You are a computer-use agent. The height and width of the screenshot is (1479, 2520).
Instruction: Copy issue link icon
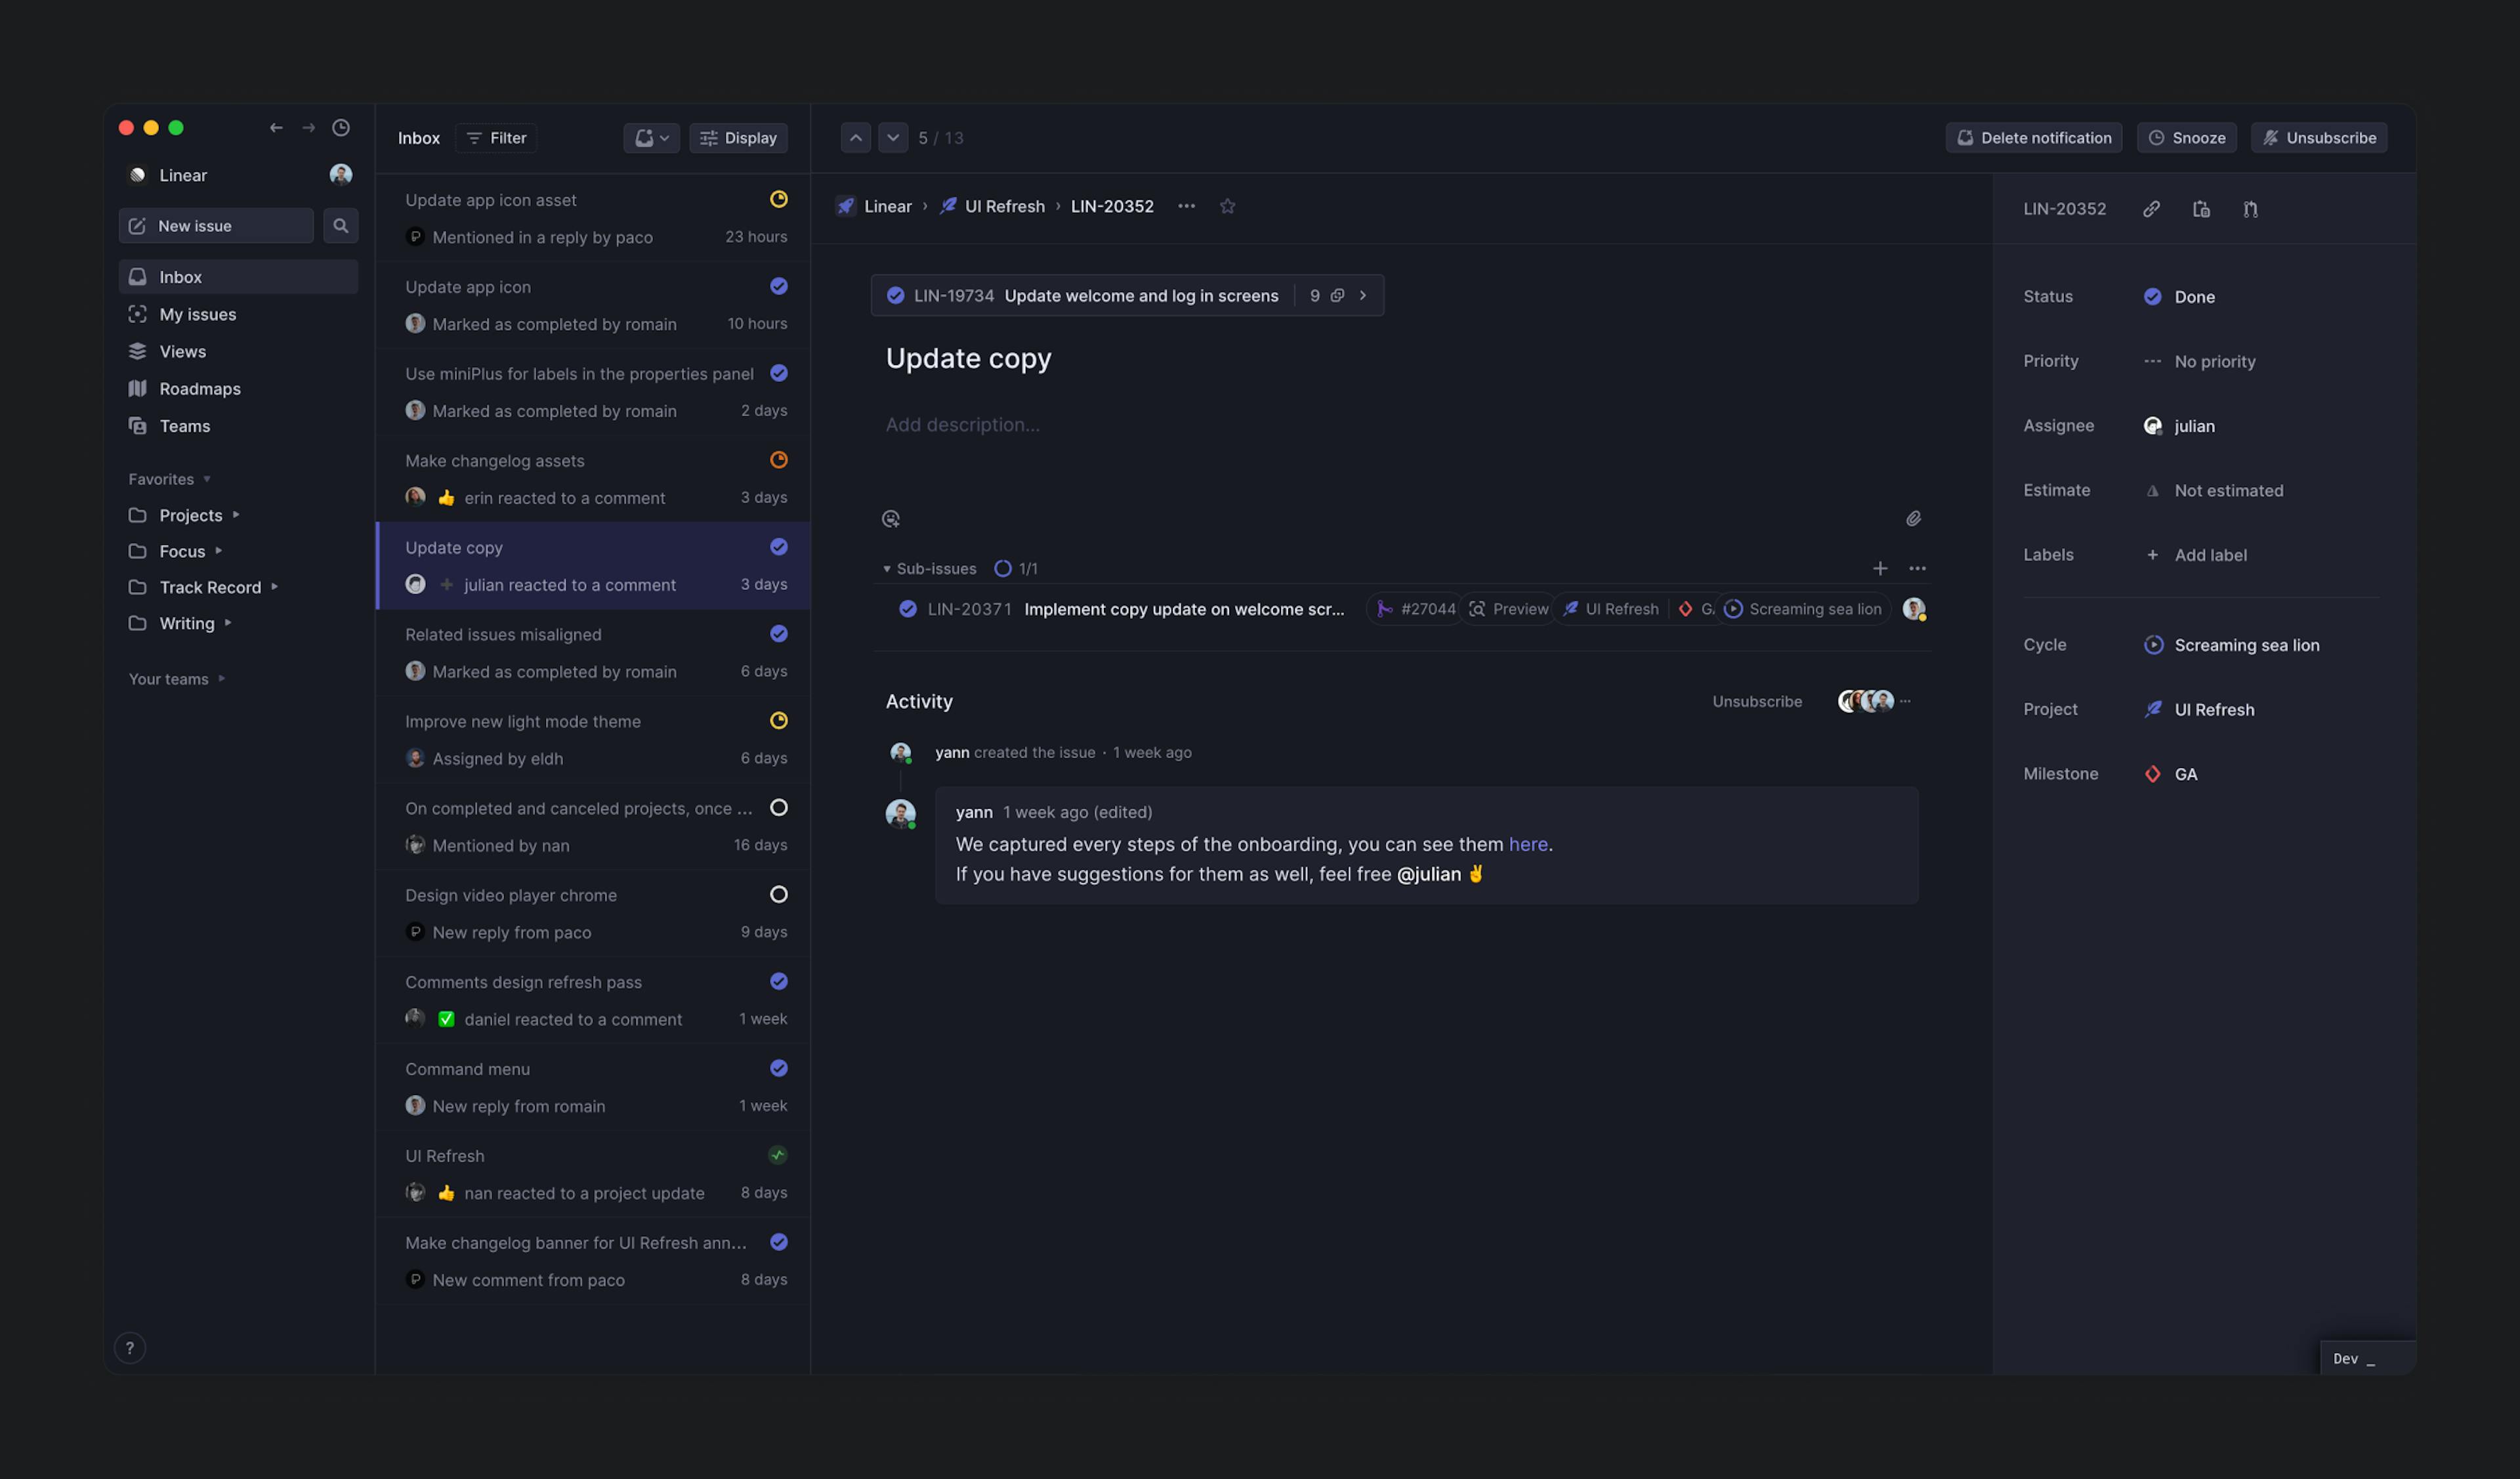(2151, 209)
